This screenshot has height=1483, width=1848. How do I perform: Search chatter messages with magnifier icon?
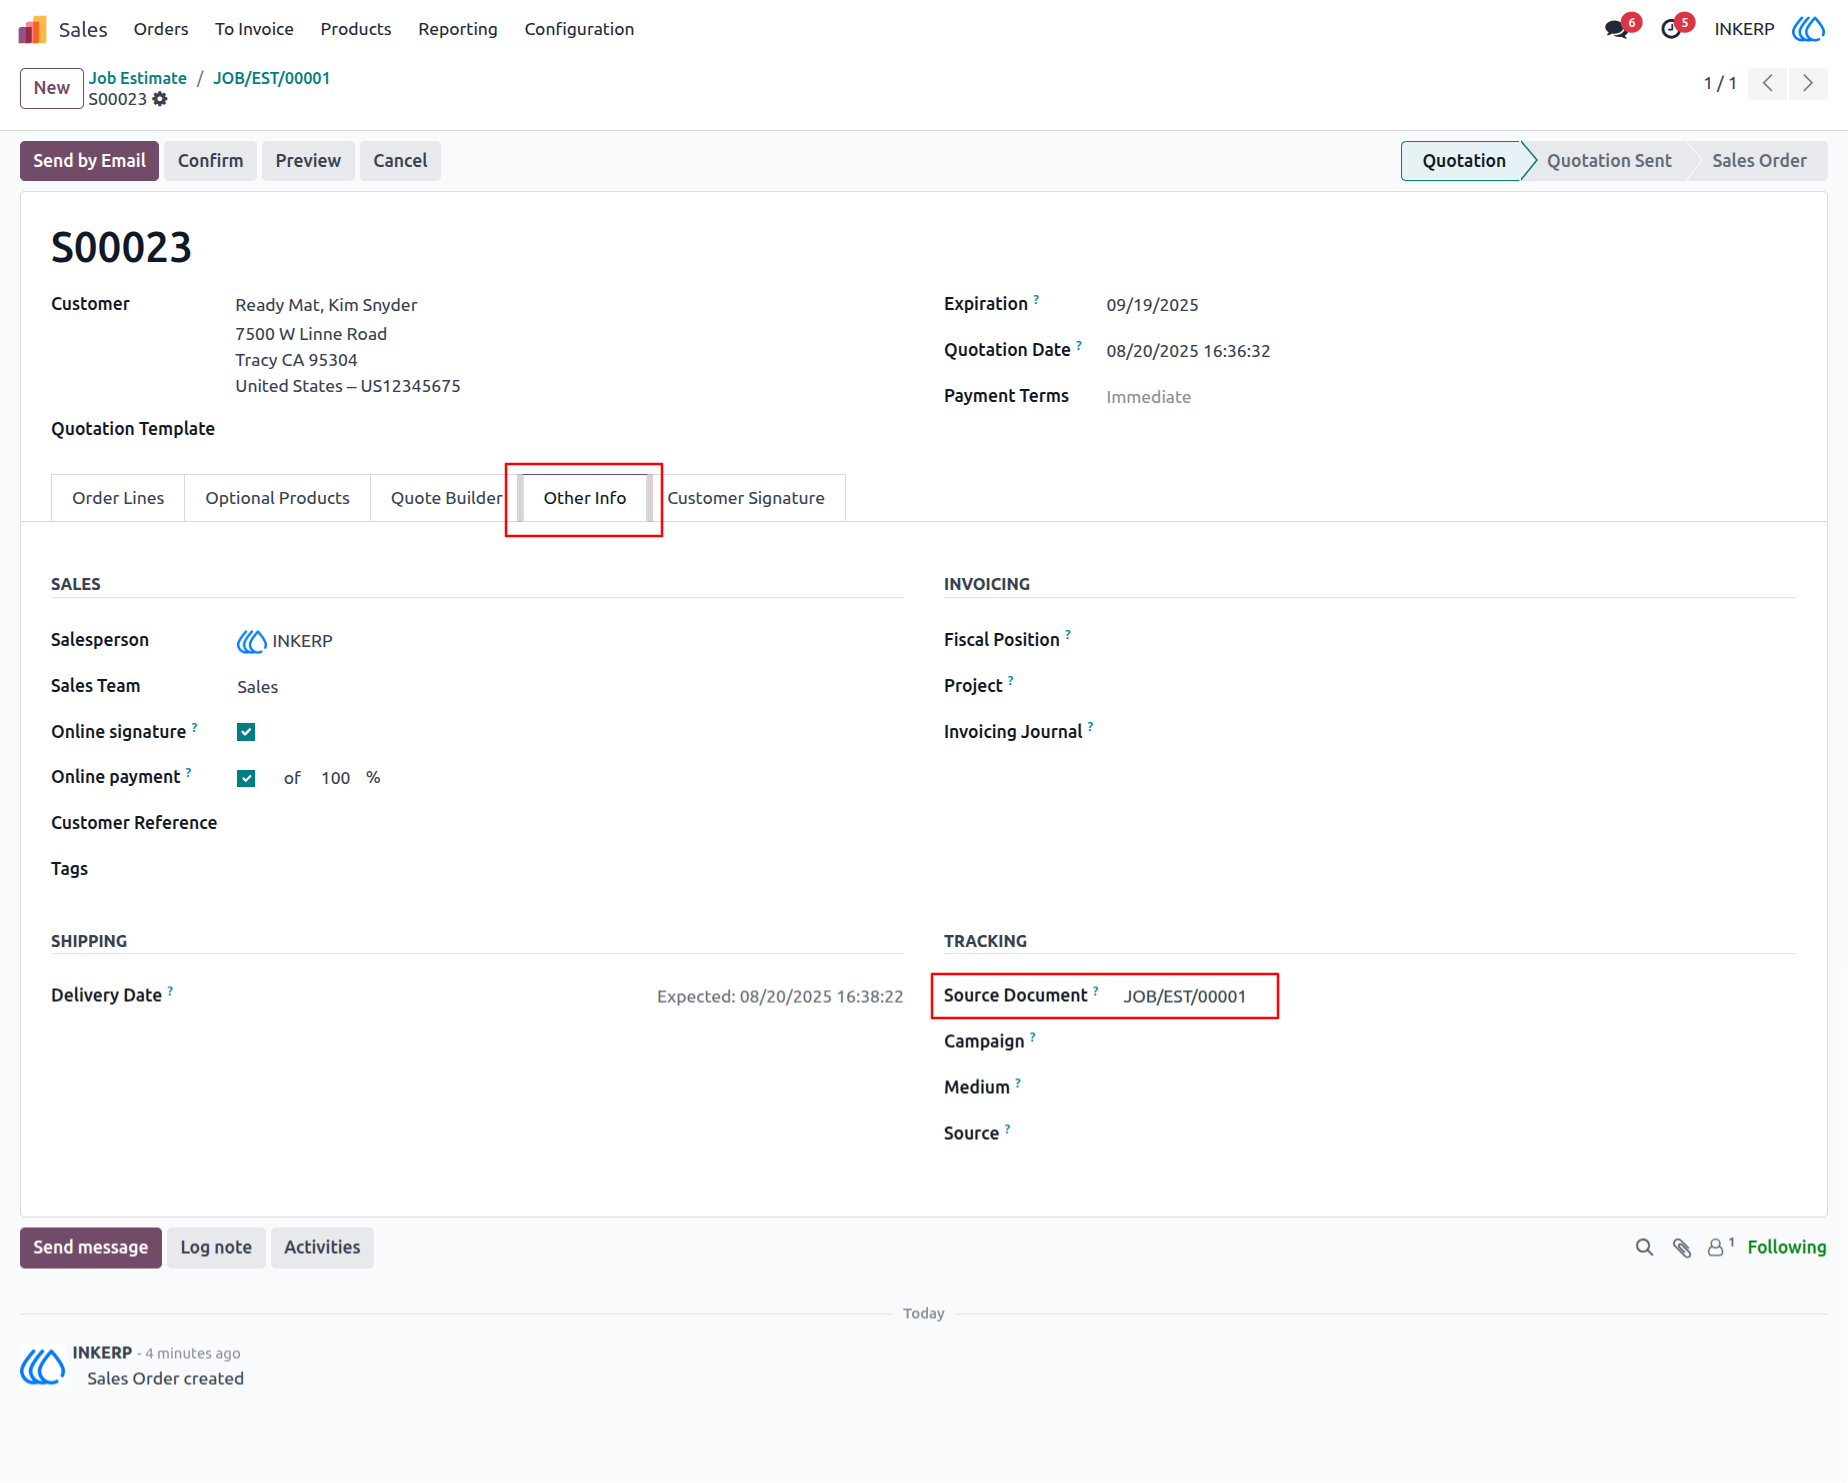pyautogui.click(x=1644, y=1247)
